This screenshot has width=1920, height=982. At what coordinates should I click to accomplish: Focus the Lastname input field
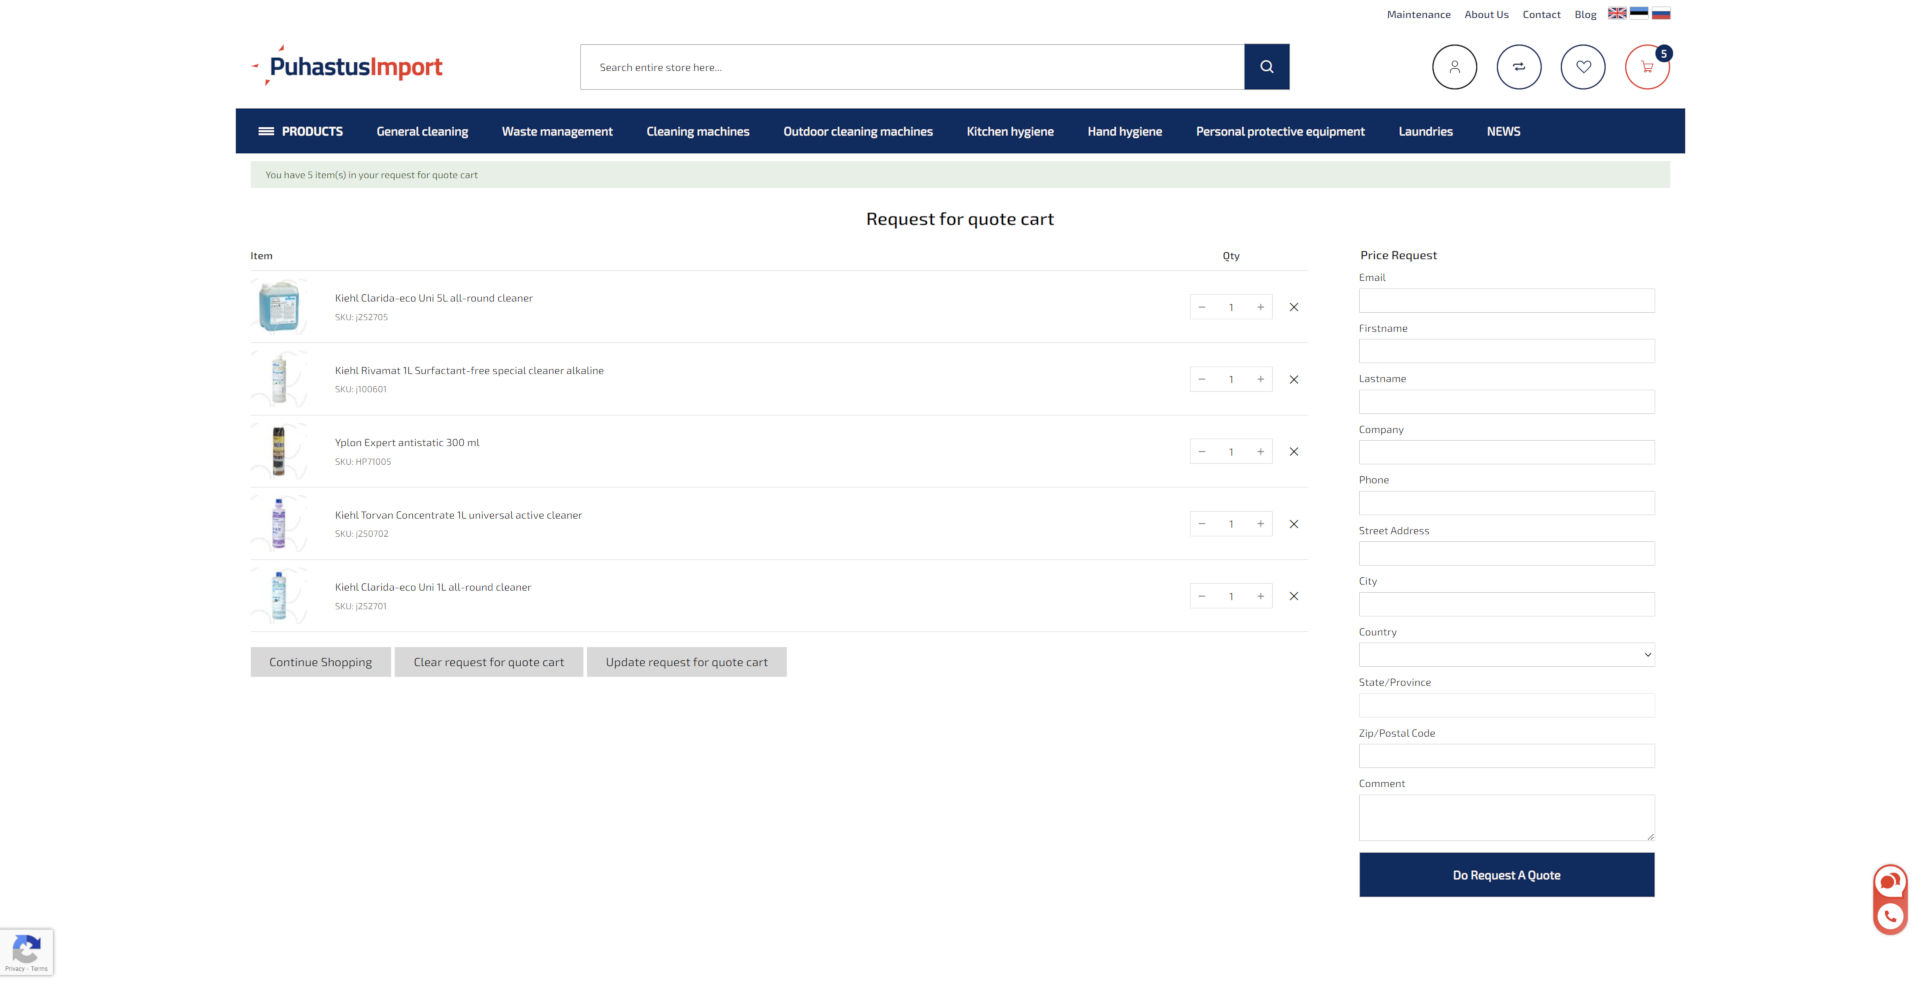pyautogui.click(x=1506, y=402)
